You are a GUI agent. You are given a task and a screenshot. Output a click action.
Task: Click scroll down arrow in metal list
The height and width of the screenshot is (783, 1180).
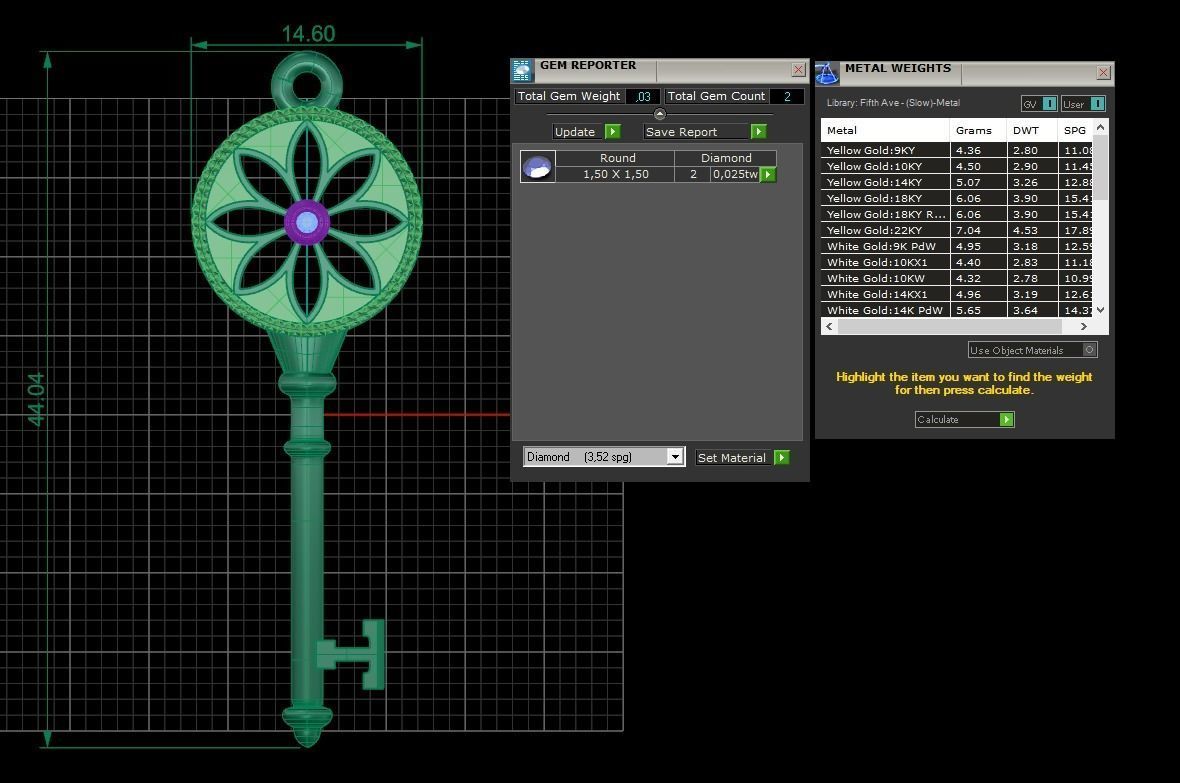click(1100, 309)
